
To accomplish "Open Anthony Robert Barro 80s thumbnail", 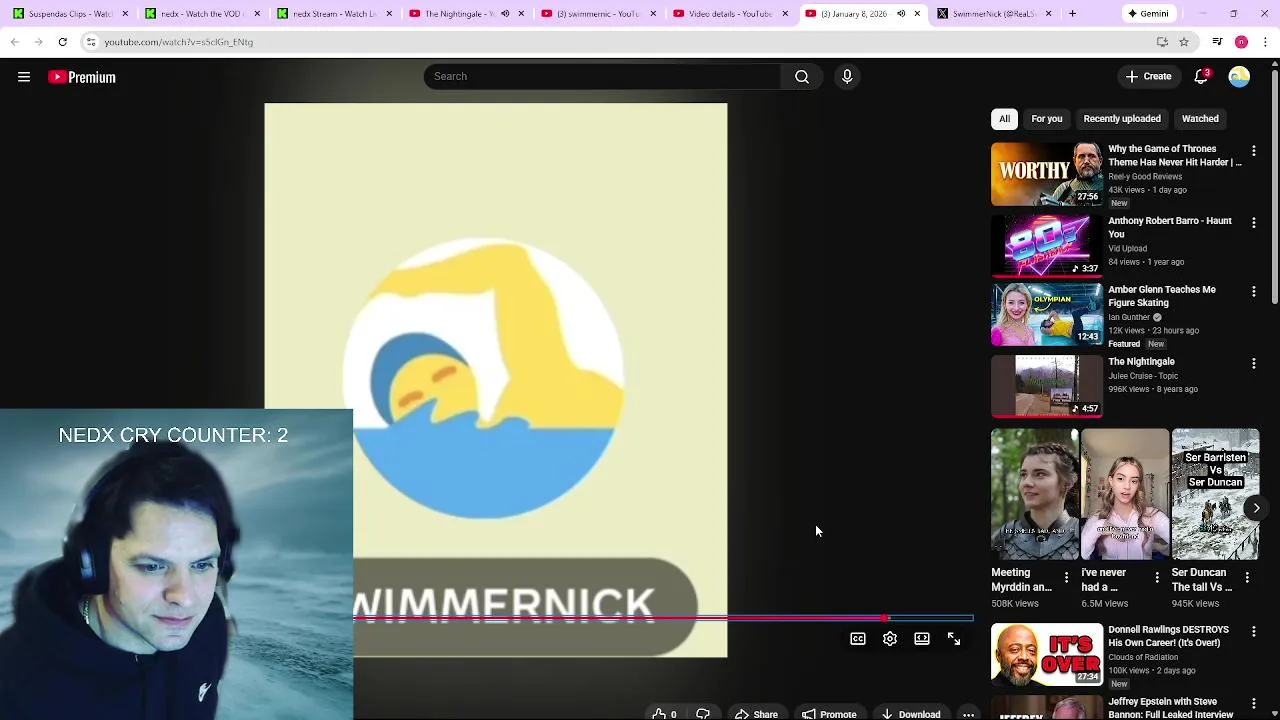I will tap(1047, 246).
